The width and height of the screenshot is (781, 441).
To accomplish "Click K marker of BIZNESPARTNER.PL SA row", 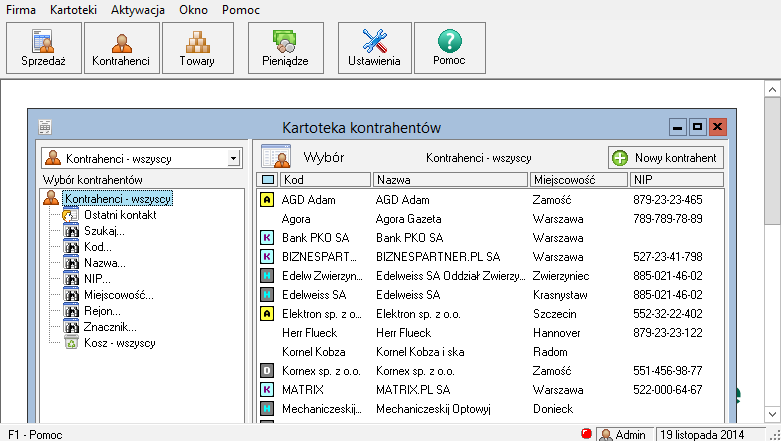I will [x=267, y=257].
